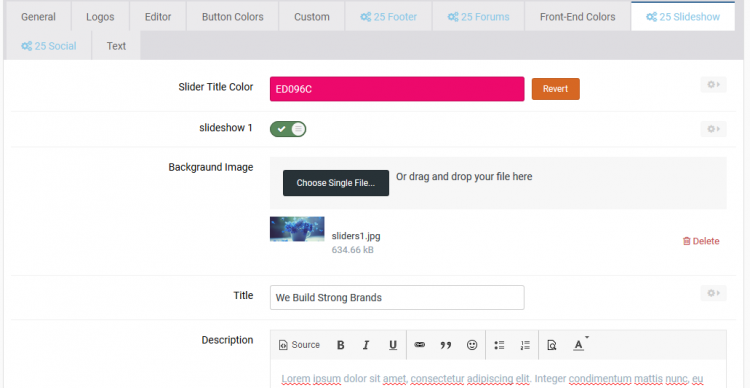Open settings gear for Title row
This screenshot has width=750, height=388.
pyautogui.click(x=713, y=293)
